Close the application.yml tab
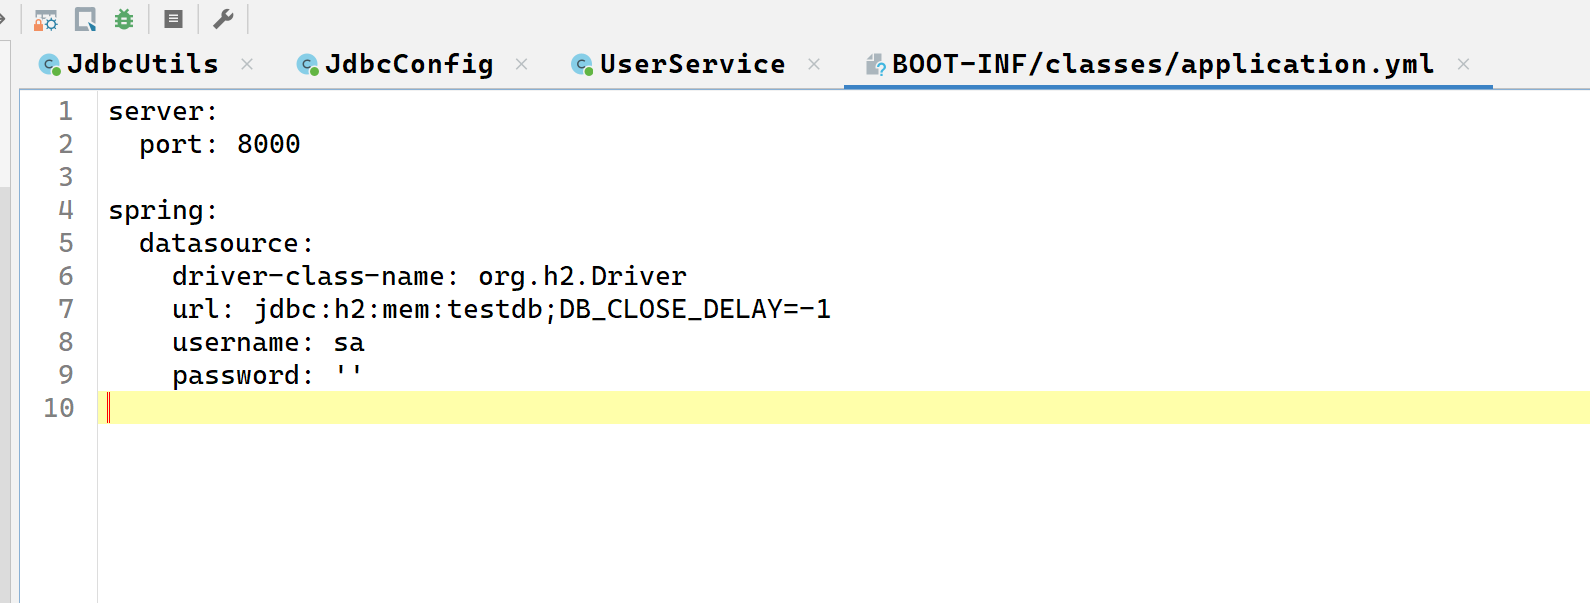Viewport: 1590px width, 603px height. pos(1463,64)
